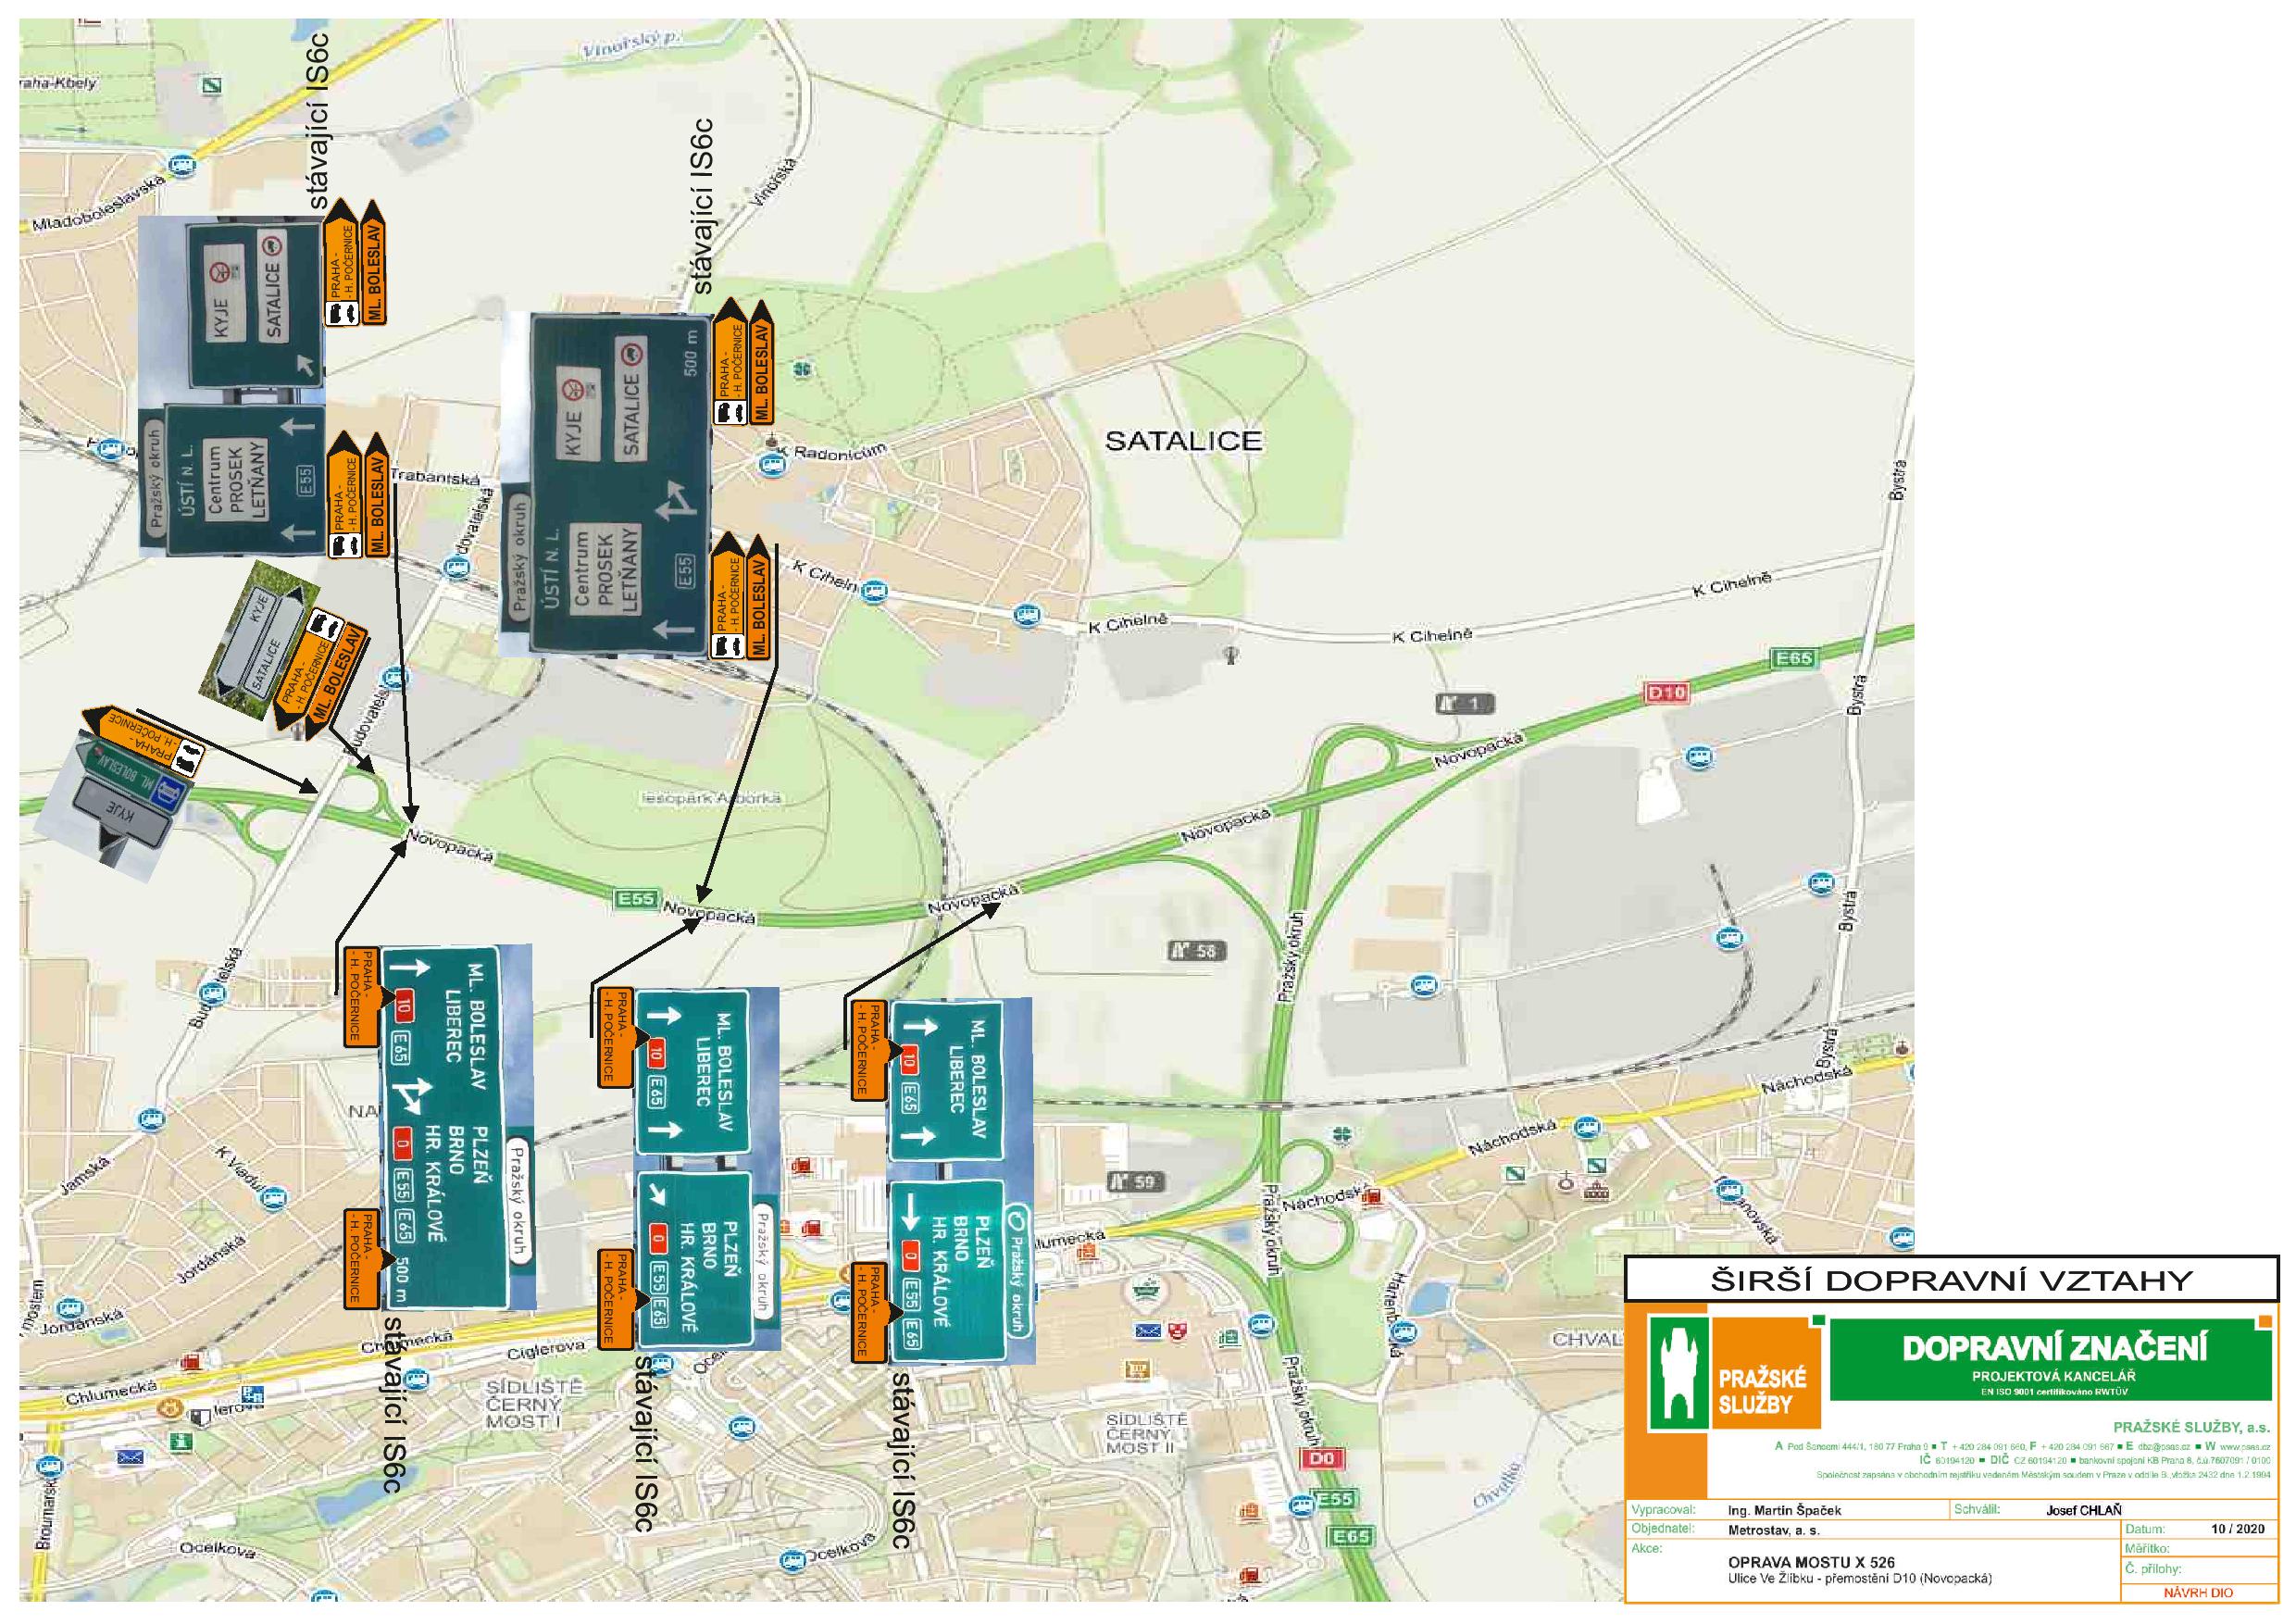Image resolution: width=2296 pixels, height=1624 pixels.
Task: Select the red D10 motorway shield
Action: tap(1666, 692)
